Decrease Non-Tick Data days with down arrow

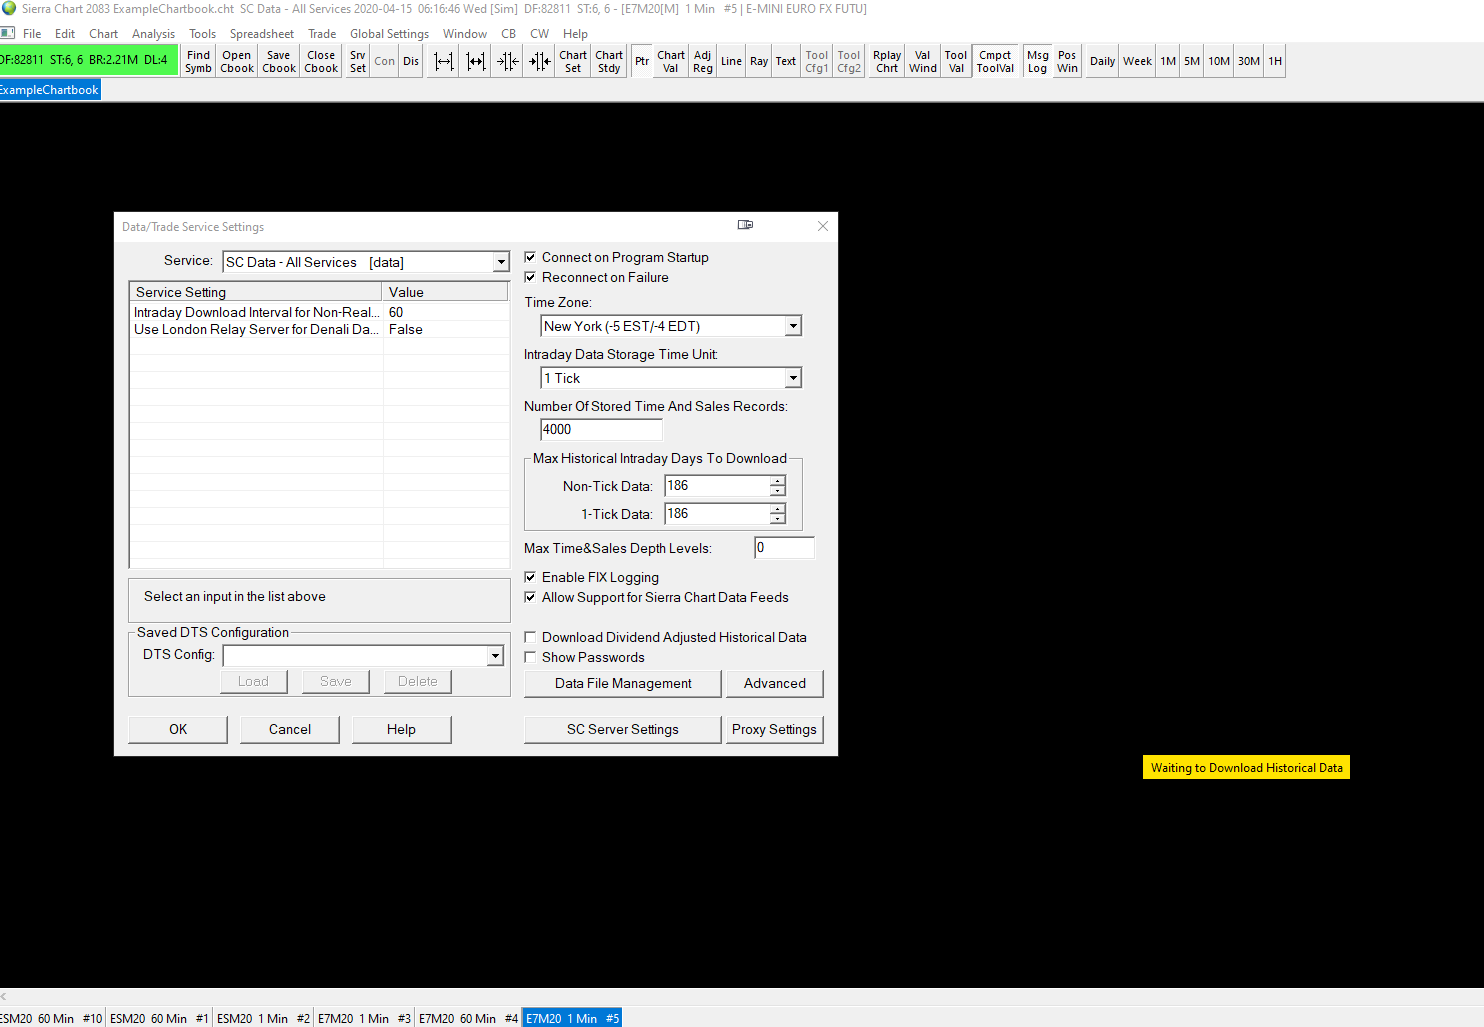pos(777,491)
